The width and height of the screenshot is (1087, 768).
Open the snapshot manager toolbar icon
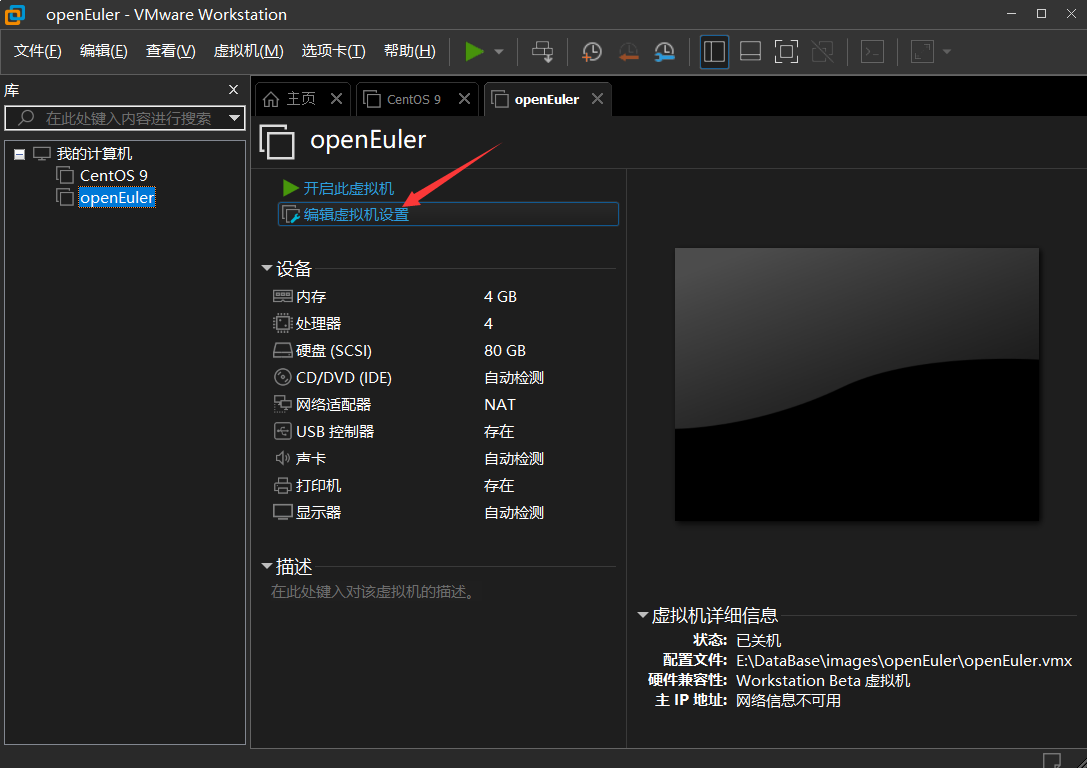pyautogui.click(x=664, y=51)
